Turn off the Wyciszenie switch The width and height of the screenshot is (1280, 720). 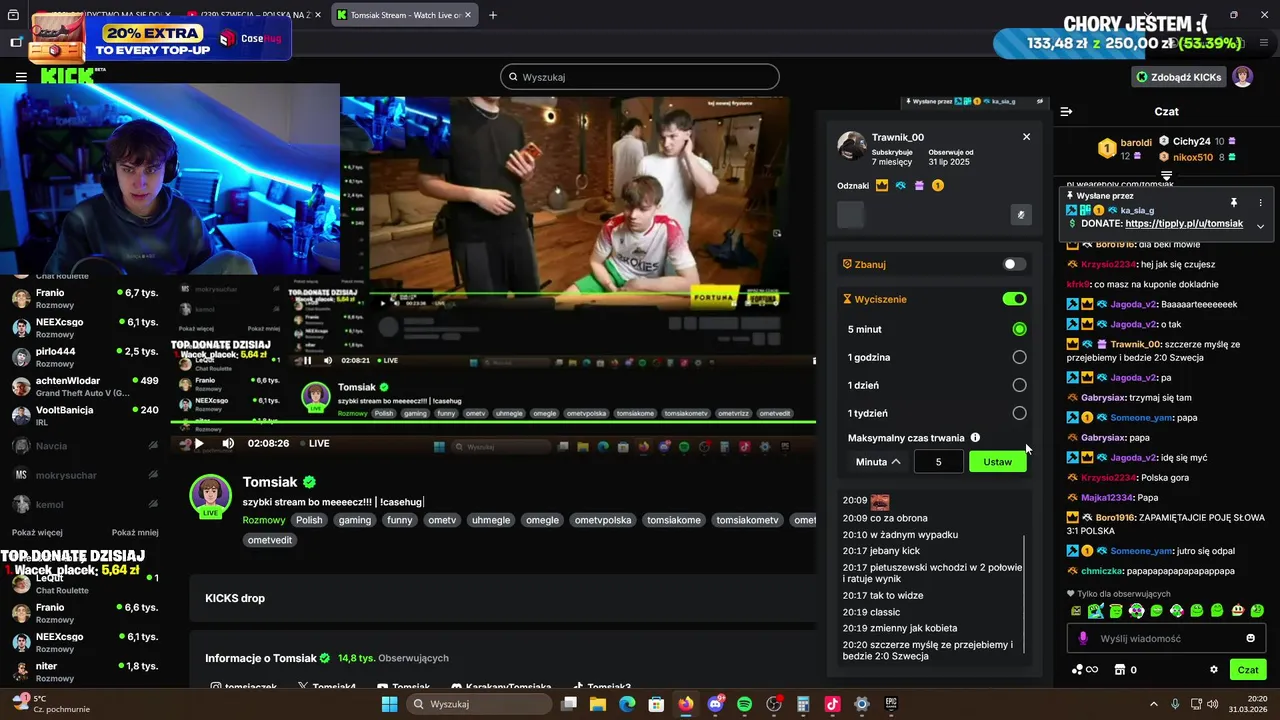[1014, 299]
